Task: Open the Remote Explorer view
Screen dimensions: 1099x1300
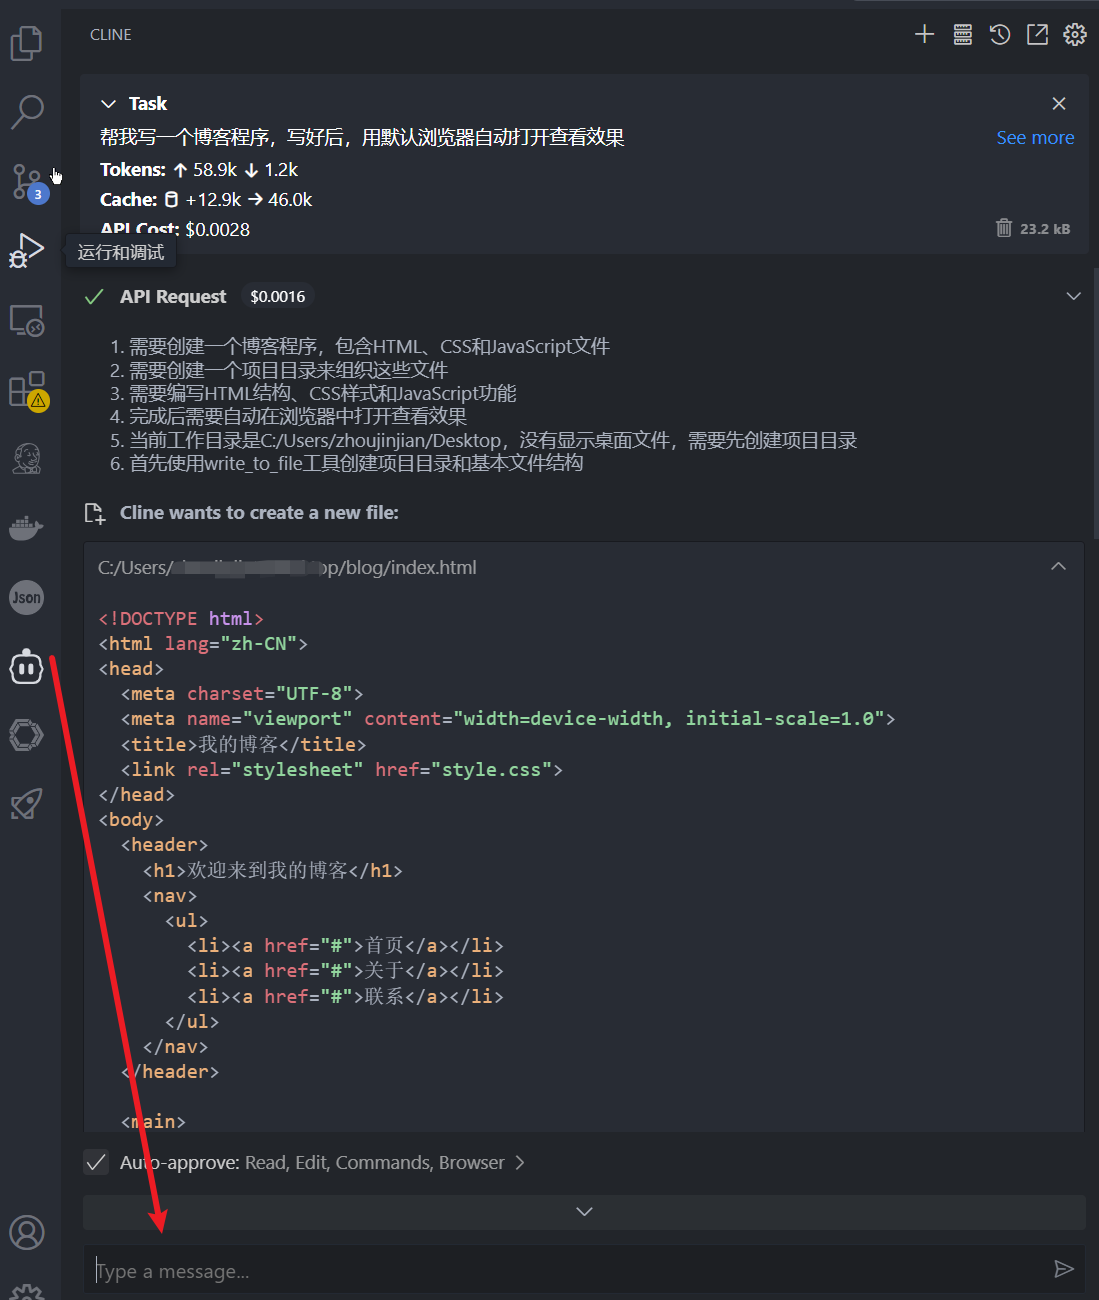Action: coord(26,320)
